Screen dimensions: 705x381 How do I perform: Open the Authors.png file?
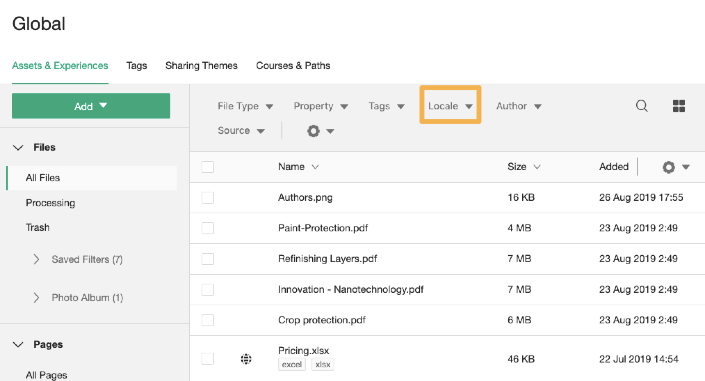(x=305, y=197)
